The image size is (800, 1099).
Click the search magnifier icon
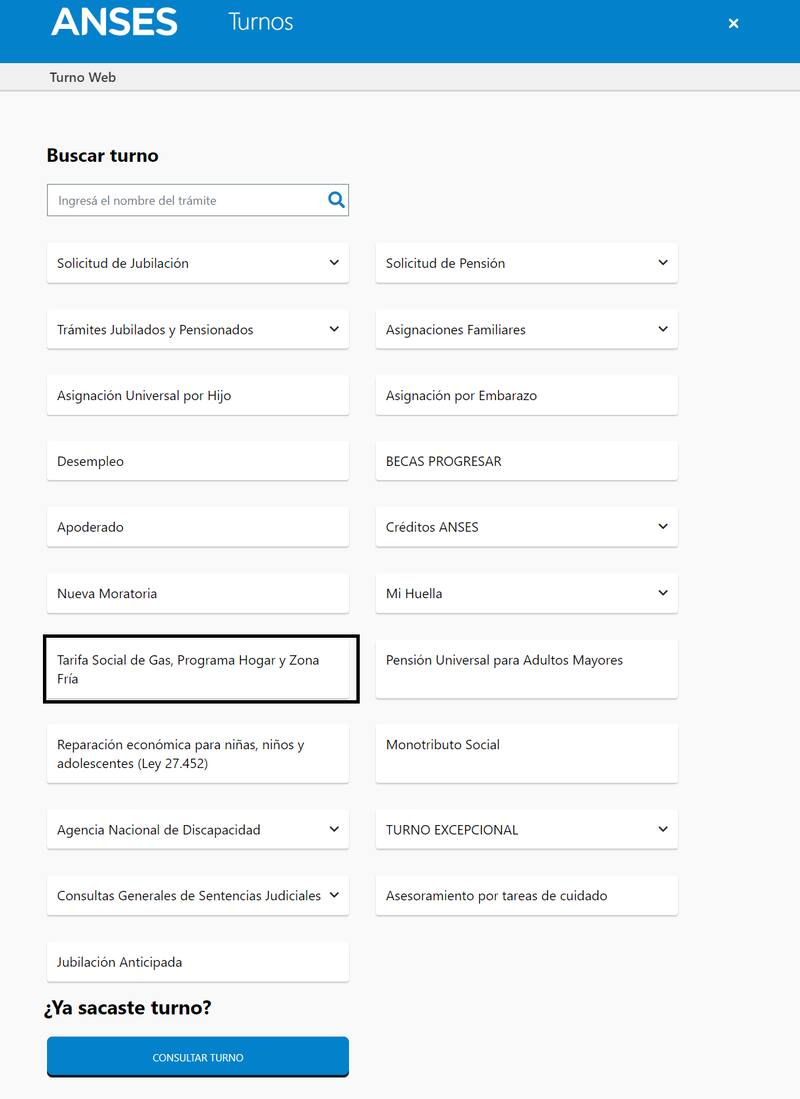click(336, 200)
